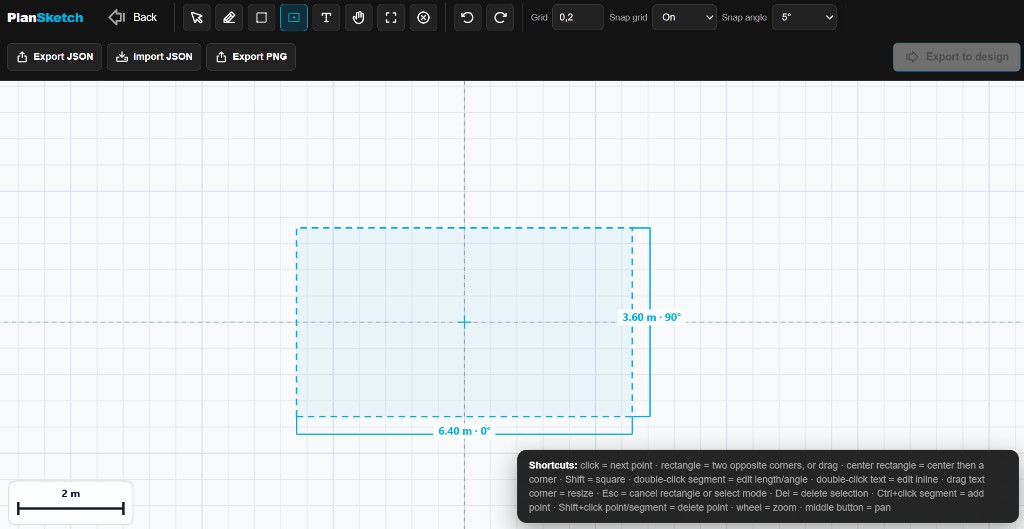Go back with the Back button
Image resolution: width=1024 pixels, height=529 pixels.
click(133, 18)
